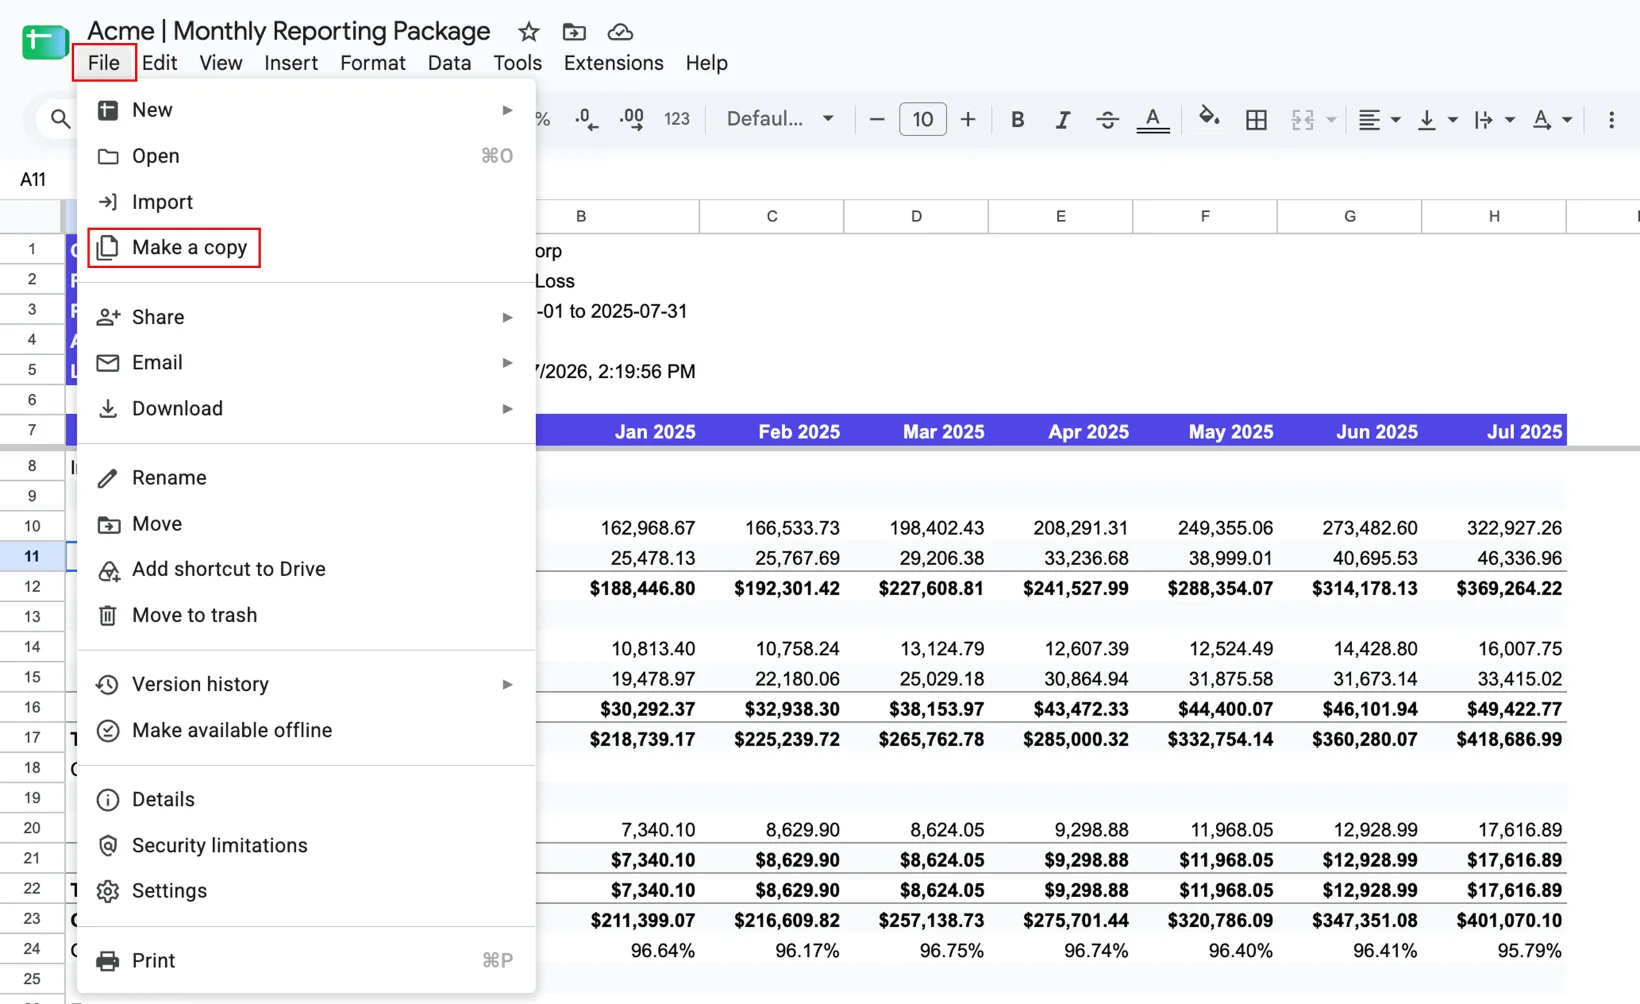Viewport: 1640px width, 1004px height.
Task: Open the merge cells dropdown arrow
Action: (1331, 120)
